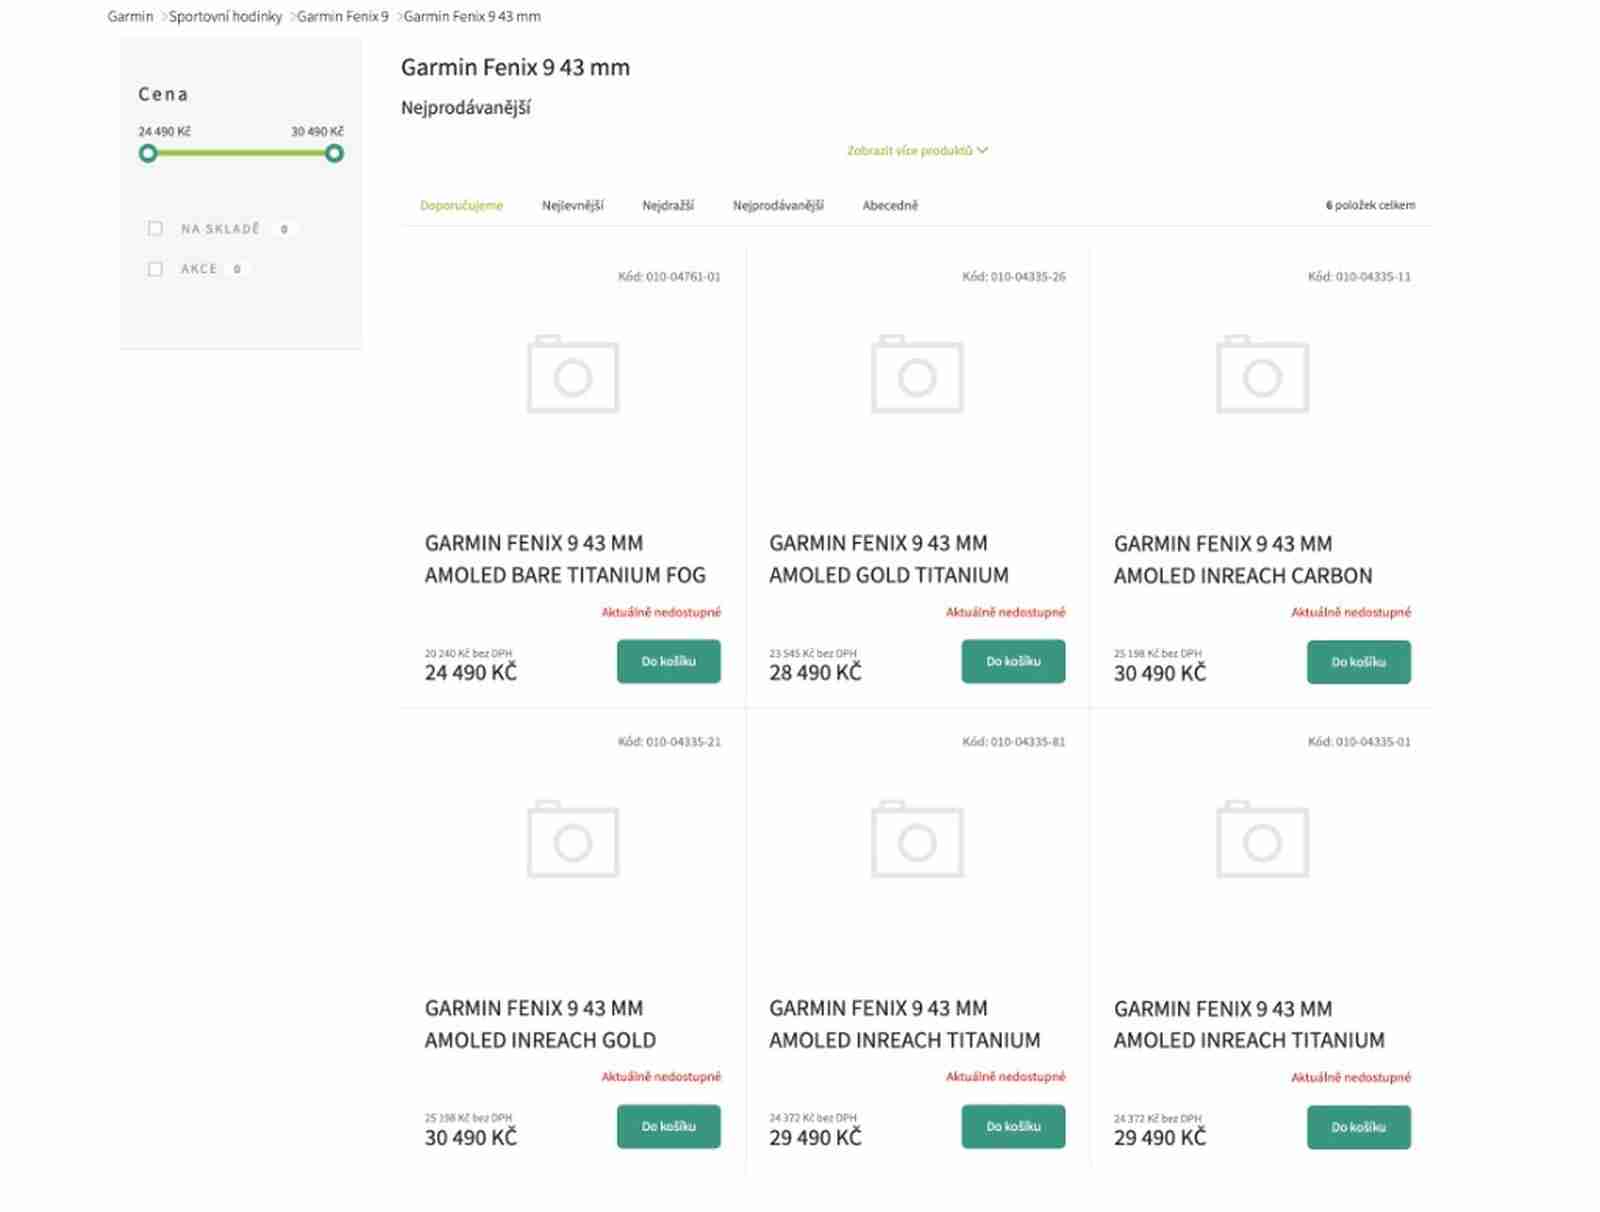Open Inreach Titanium title for code 010-04335-01
The width and height of the screenshot is (1600, 1212).
click(1249, 1025)
